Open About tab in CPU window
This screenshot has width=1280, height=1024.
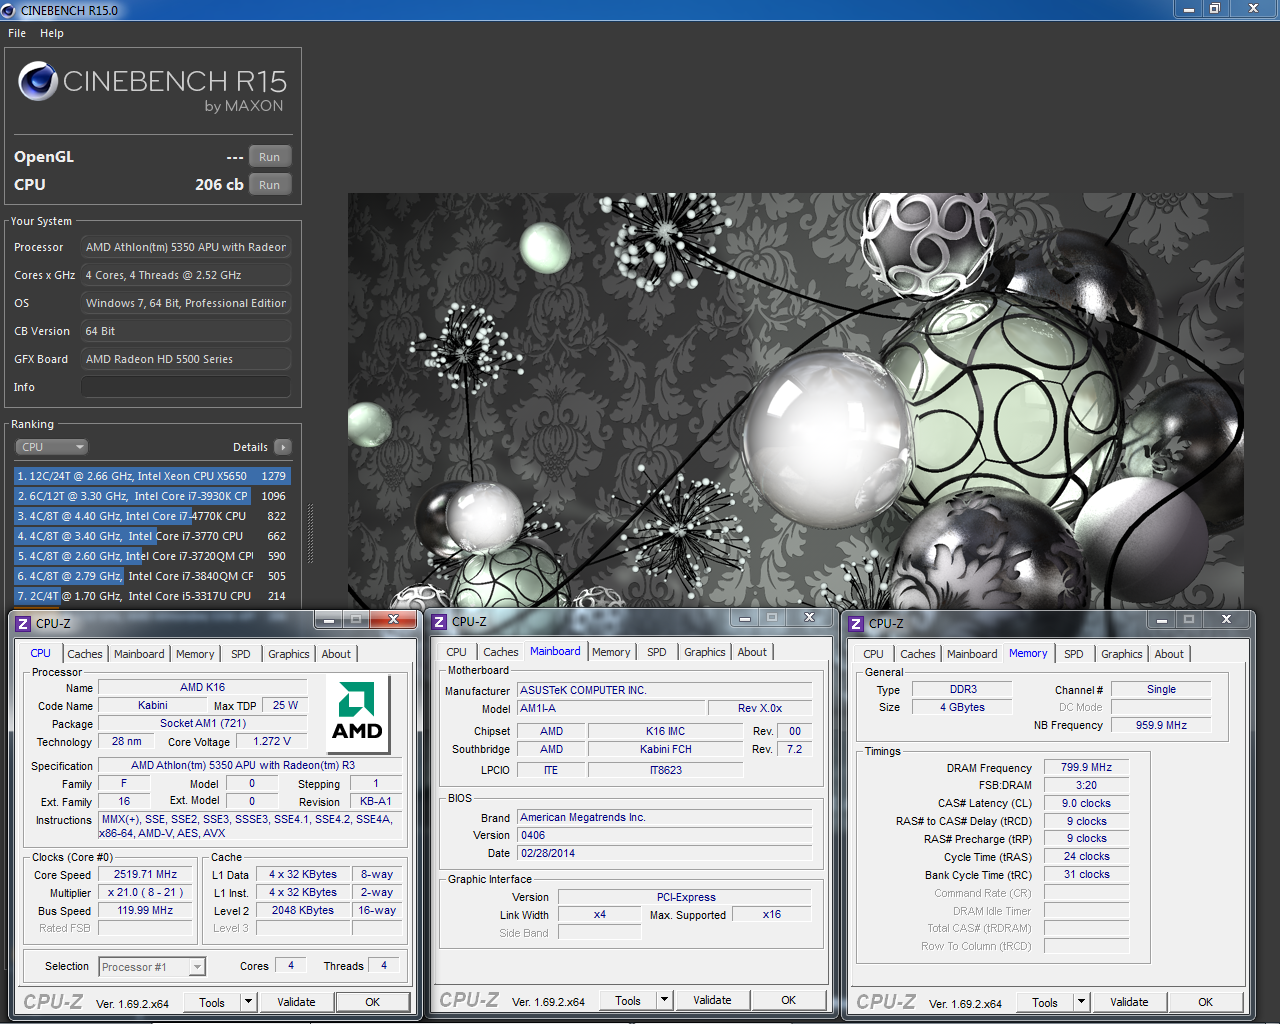[x=336, y=654]
